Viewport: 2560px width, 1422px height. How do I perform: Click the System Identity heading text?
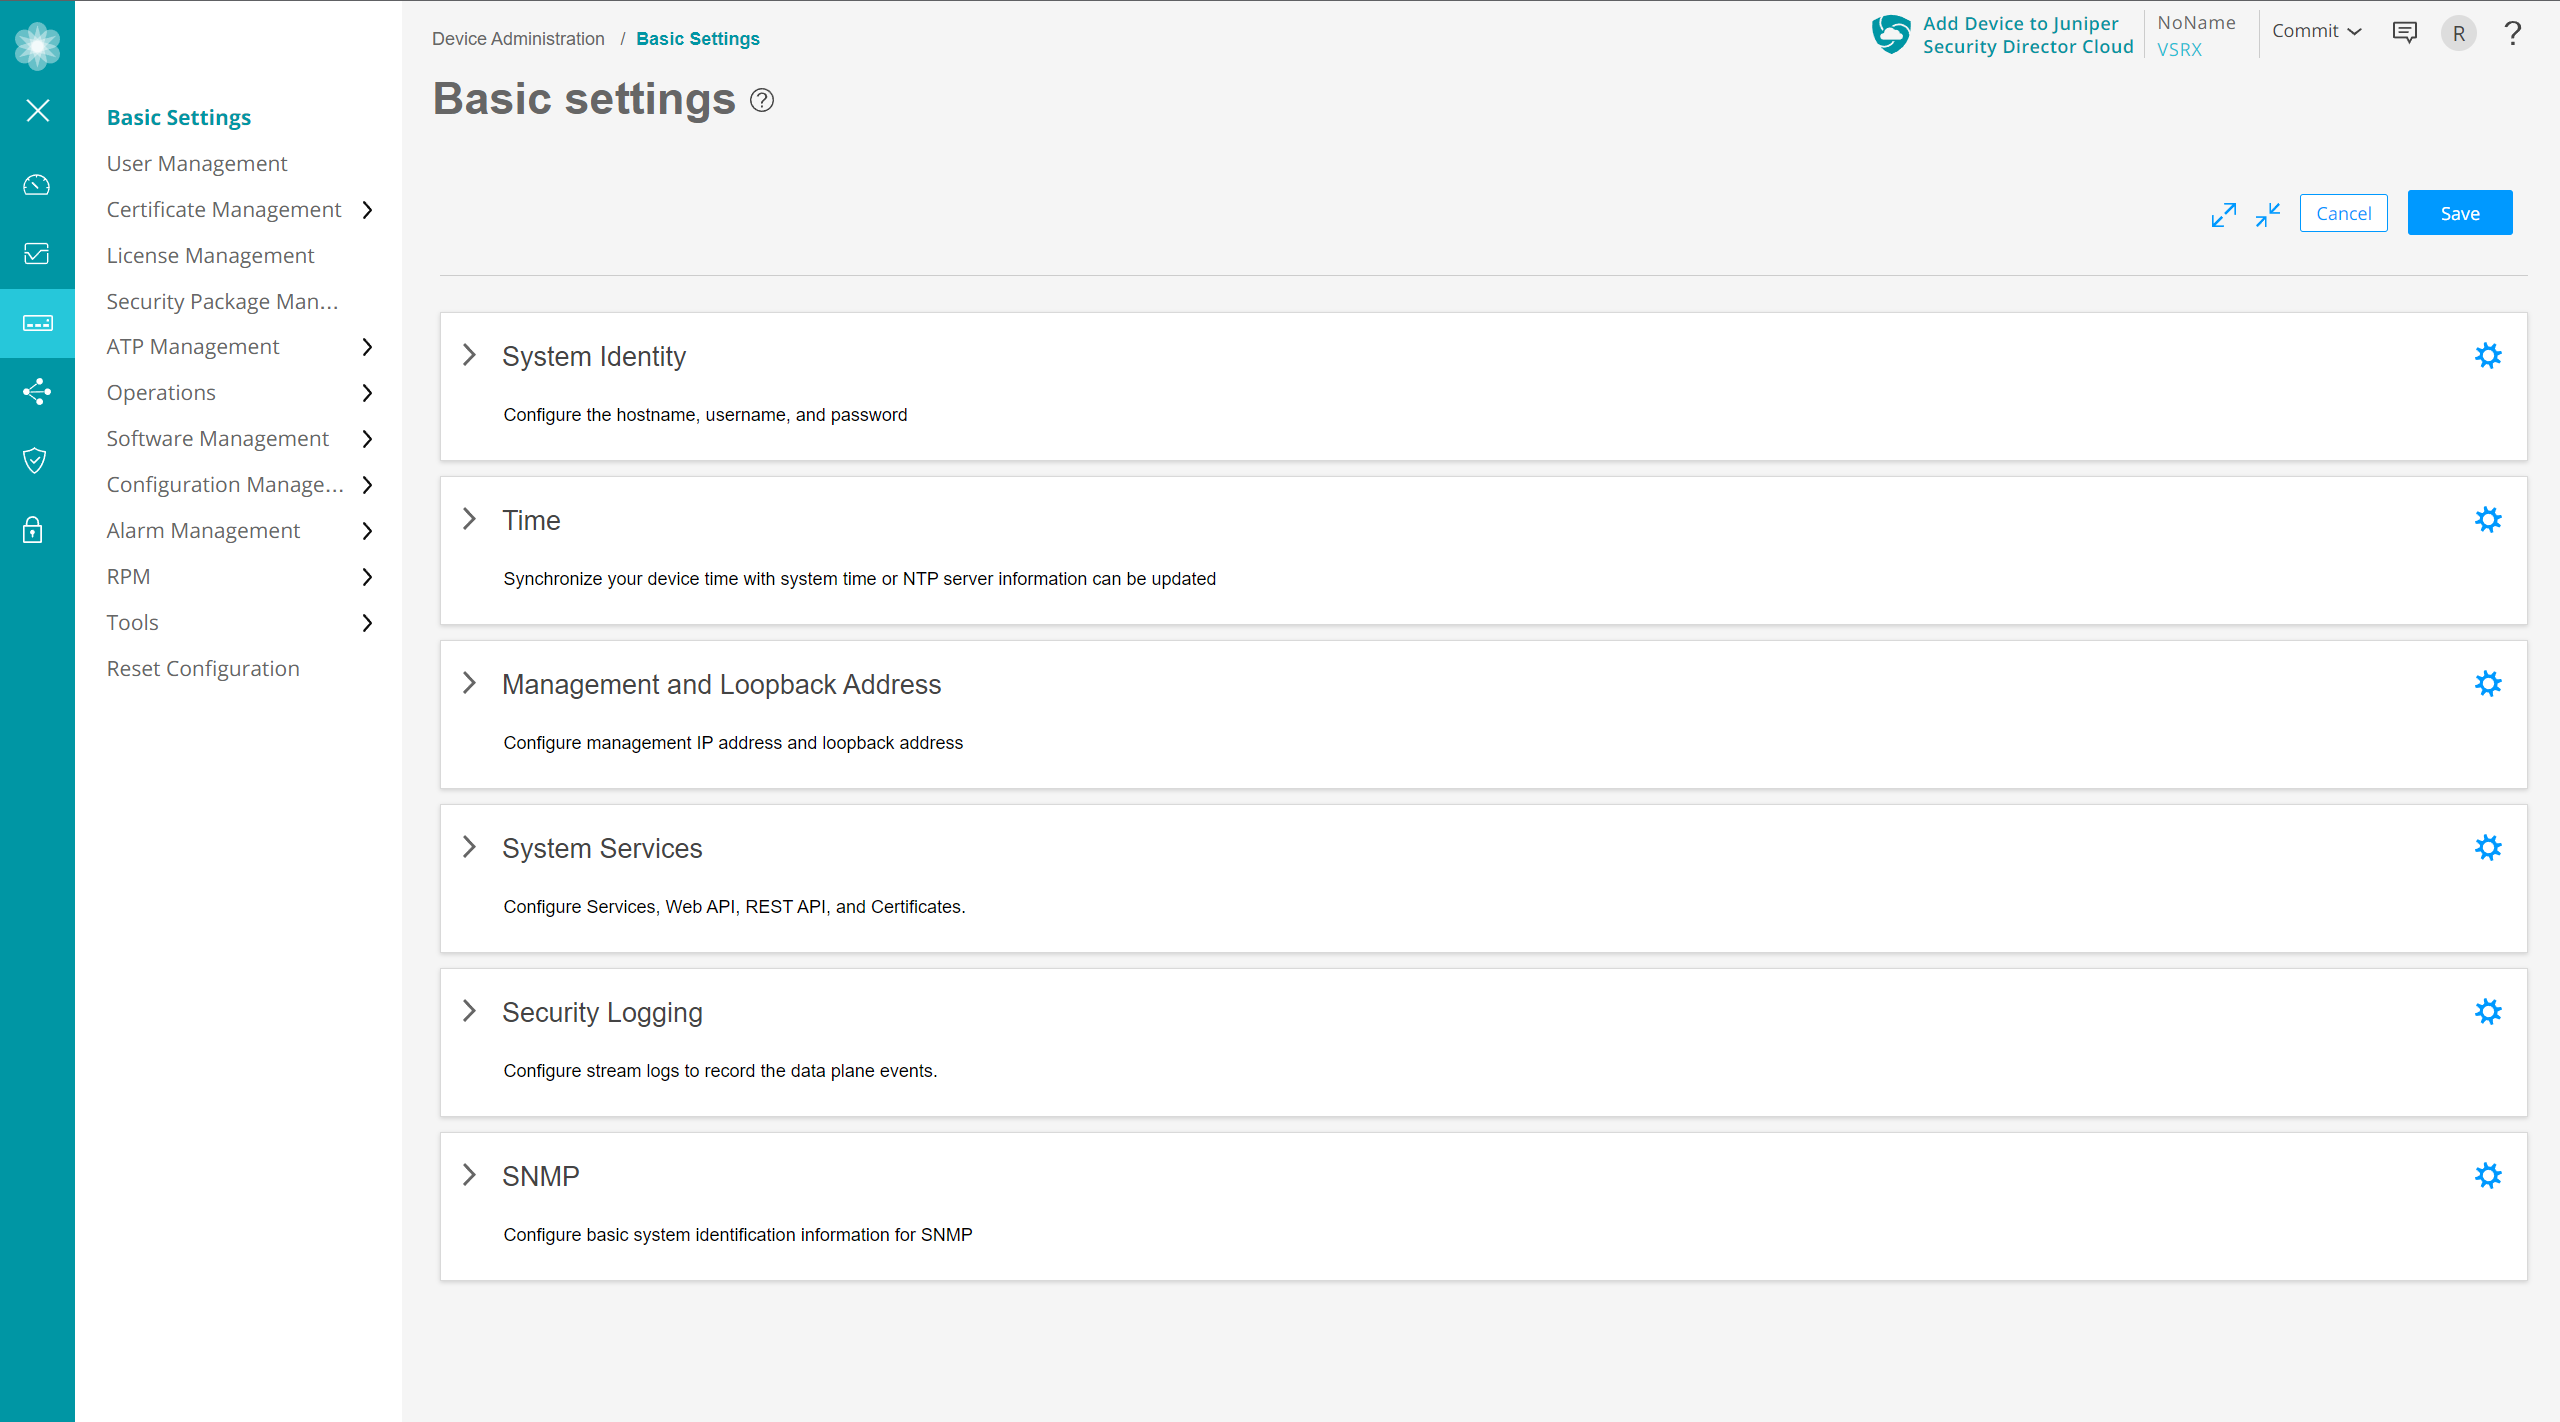click(594, 356)
